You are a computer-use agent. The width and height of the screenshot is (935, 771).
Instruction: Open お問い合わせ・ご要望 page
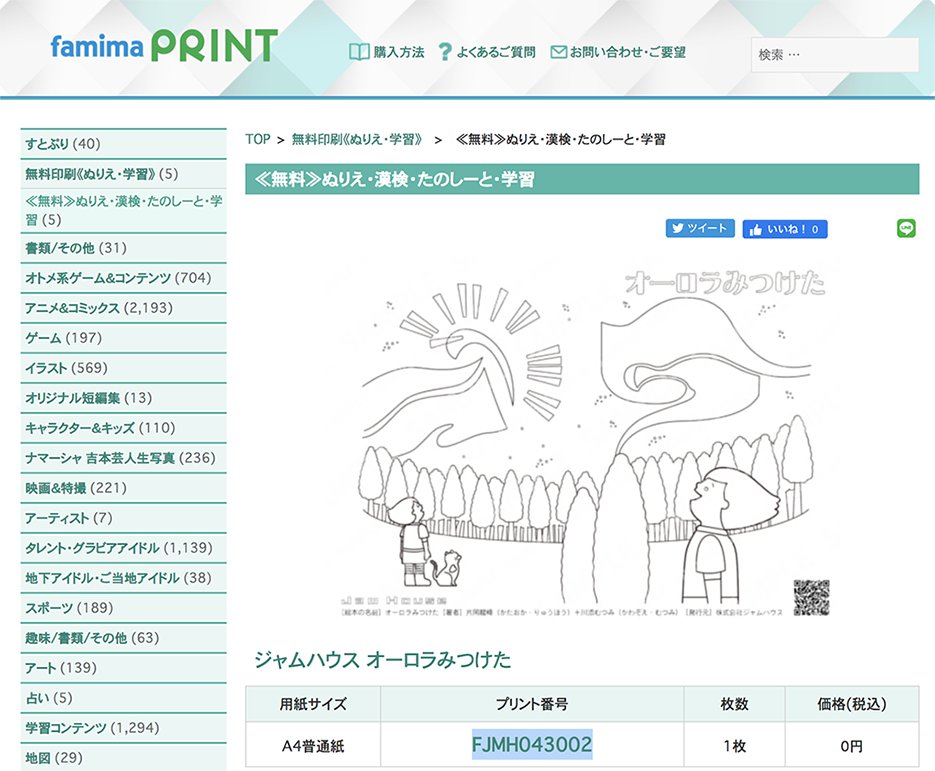tap(627, 52)
